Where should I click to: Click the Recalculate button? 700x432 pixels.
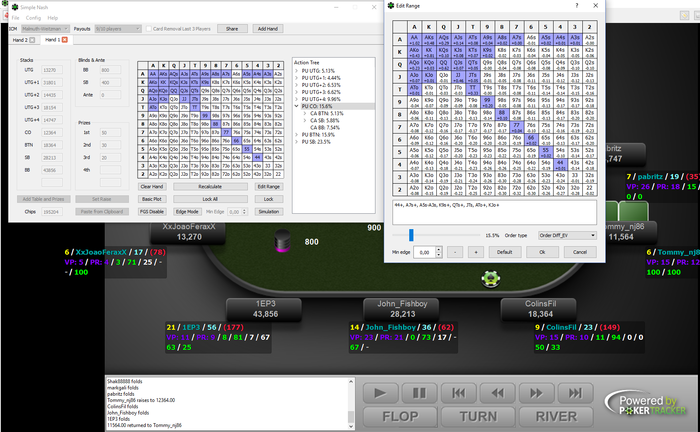[x=210, y=187]
